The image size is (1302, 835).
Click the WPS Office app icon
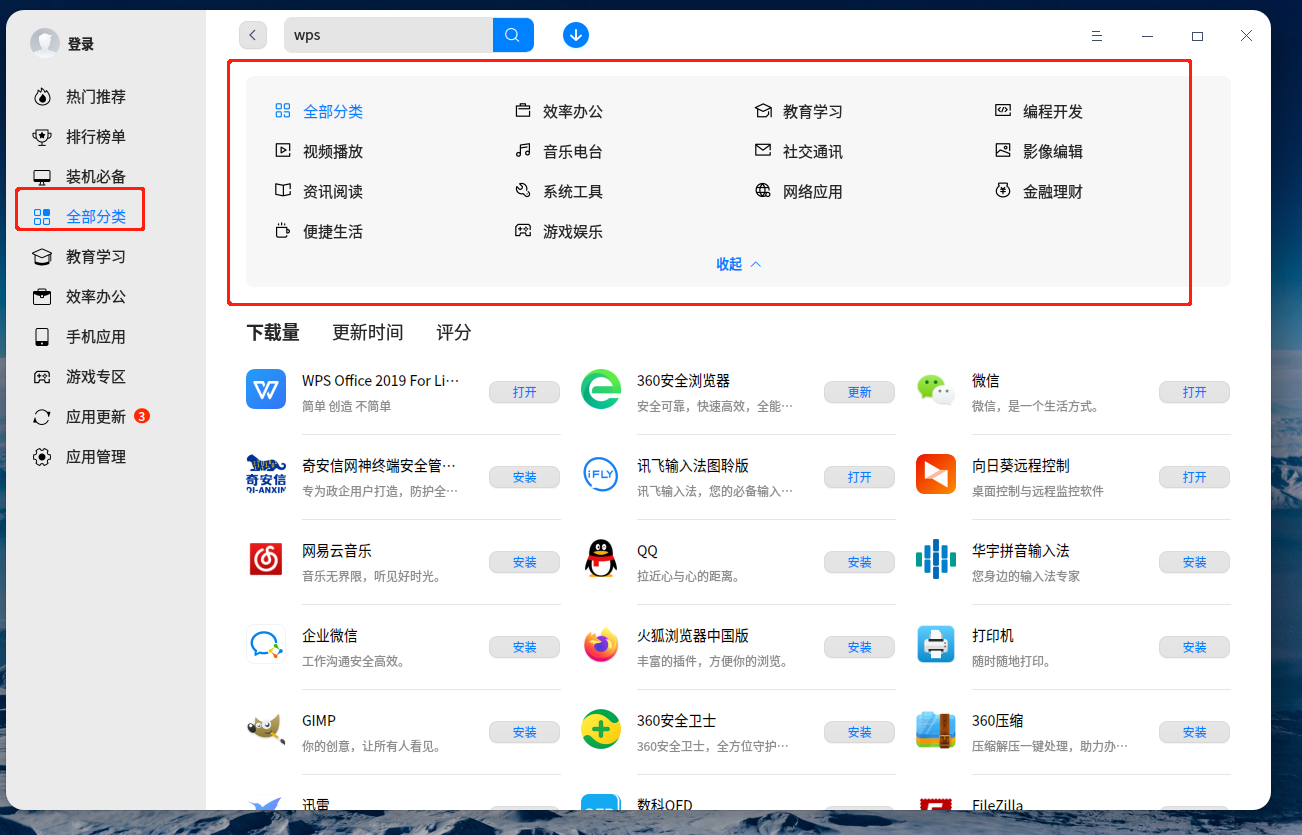266,389
